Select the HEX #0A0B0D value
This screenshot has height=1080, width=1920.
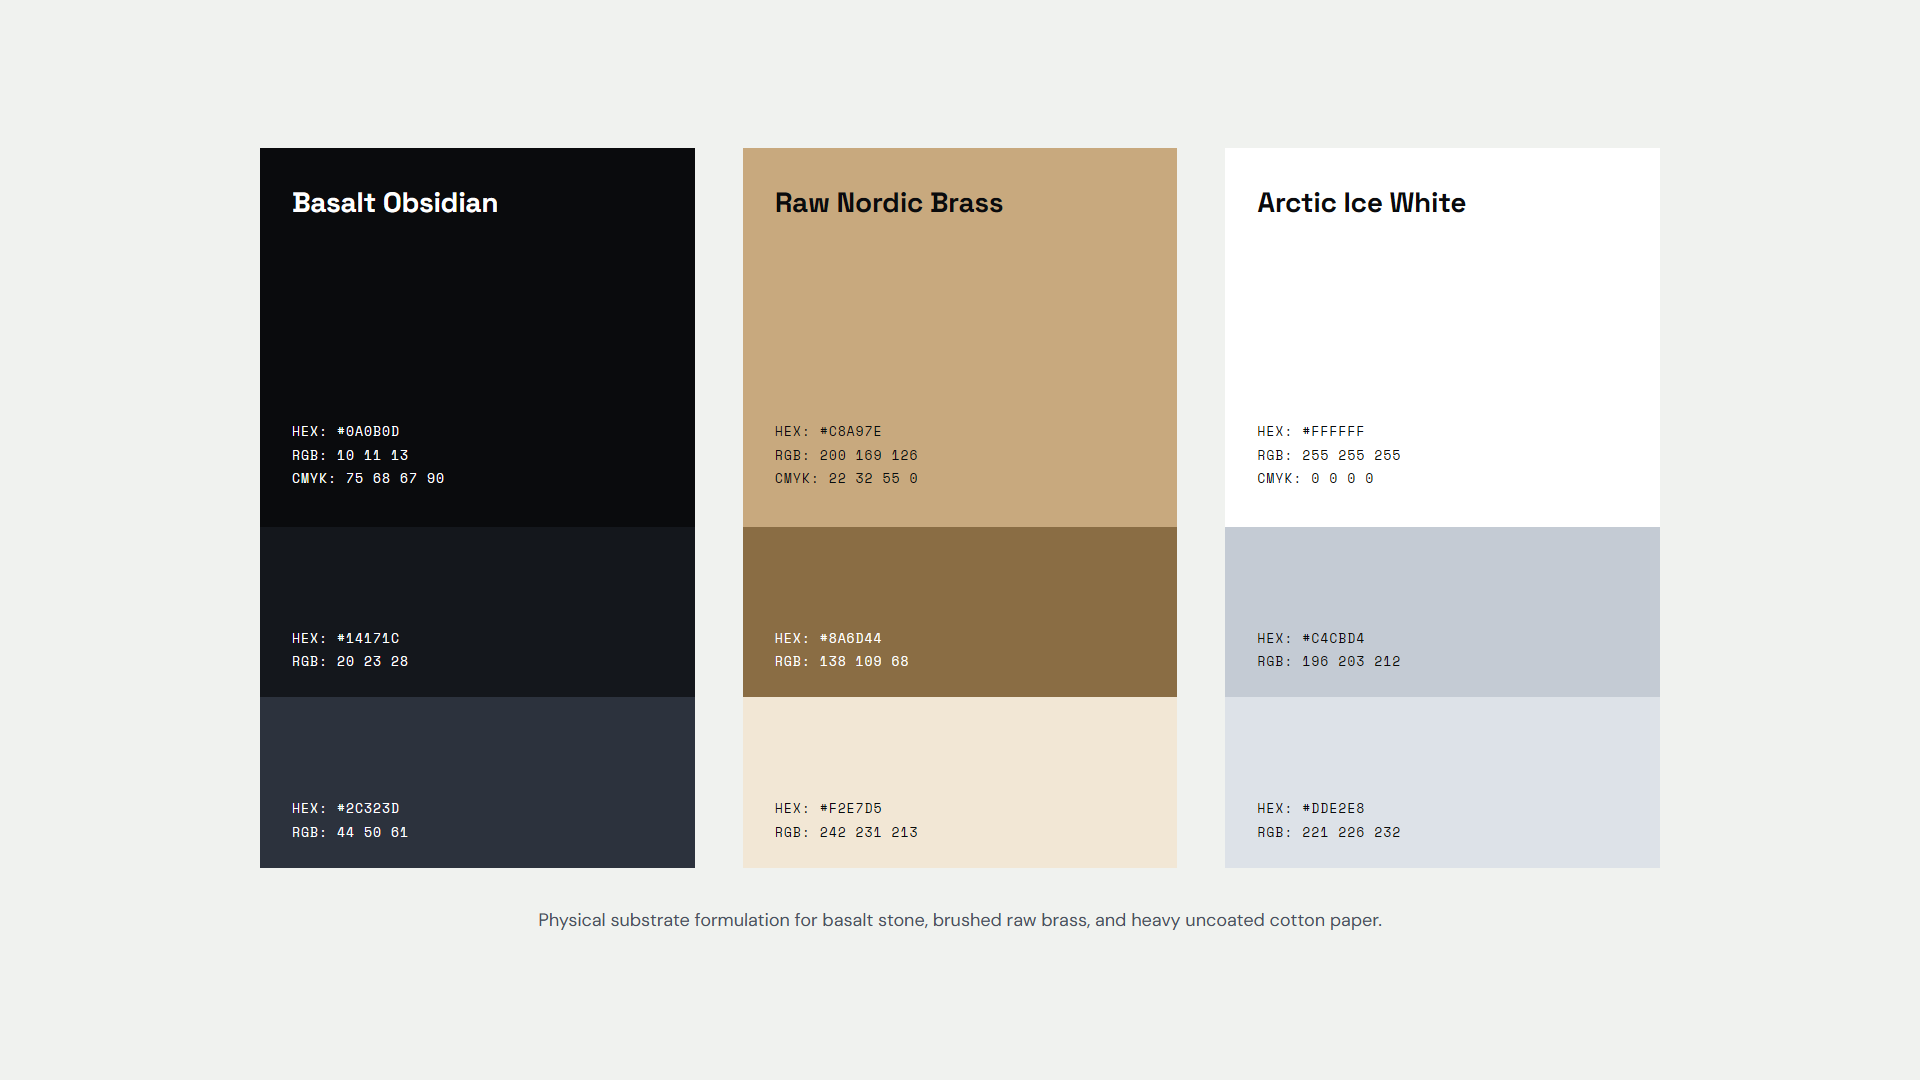(x=346, y=432)
